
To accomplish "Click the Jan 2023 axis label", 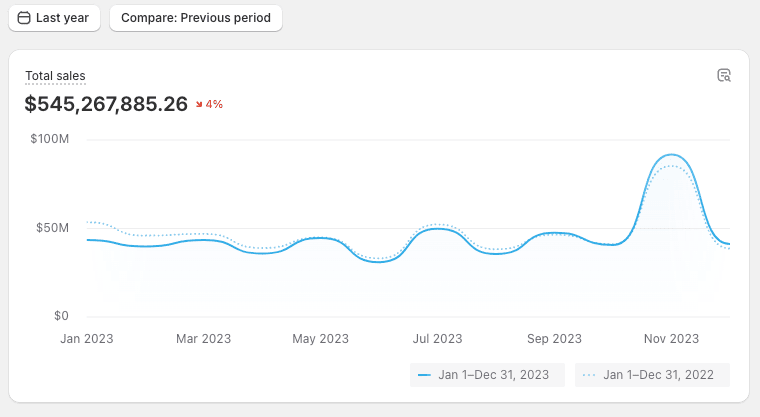I will 87,339.
